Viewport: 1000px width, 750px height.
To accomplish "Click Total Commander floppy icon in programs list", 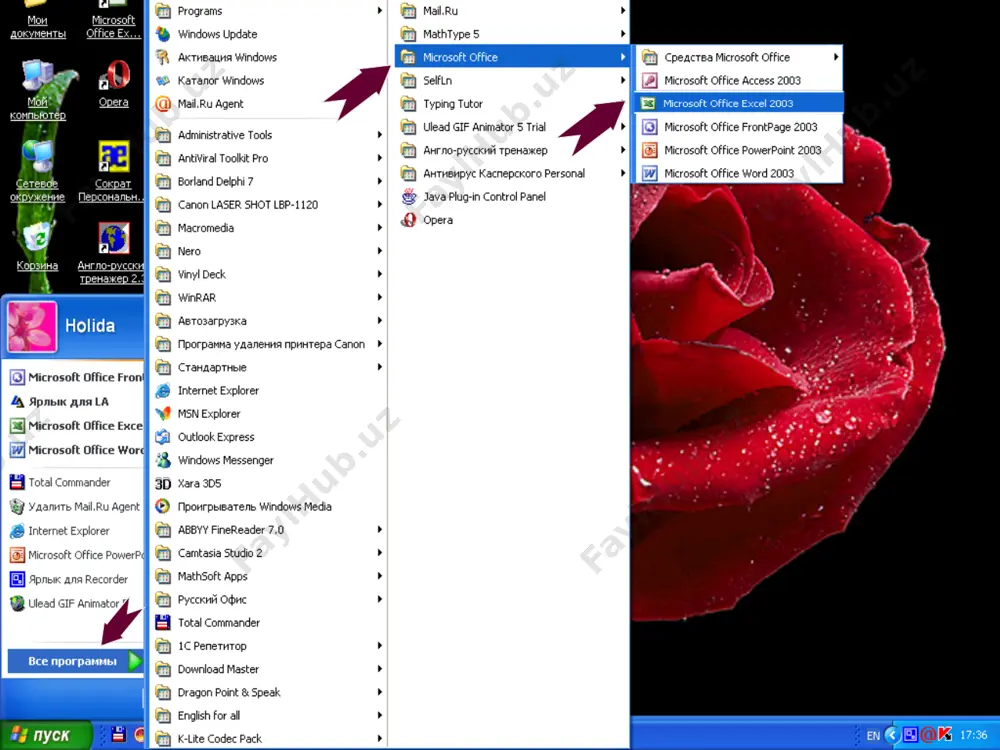I will 163,622.
